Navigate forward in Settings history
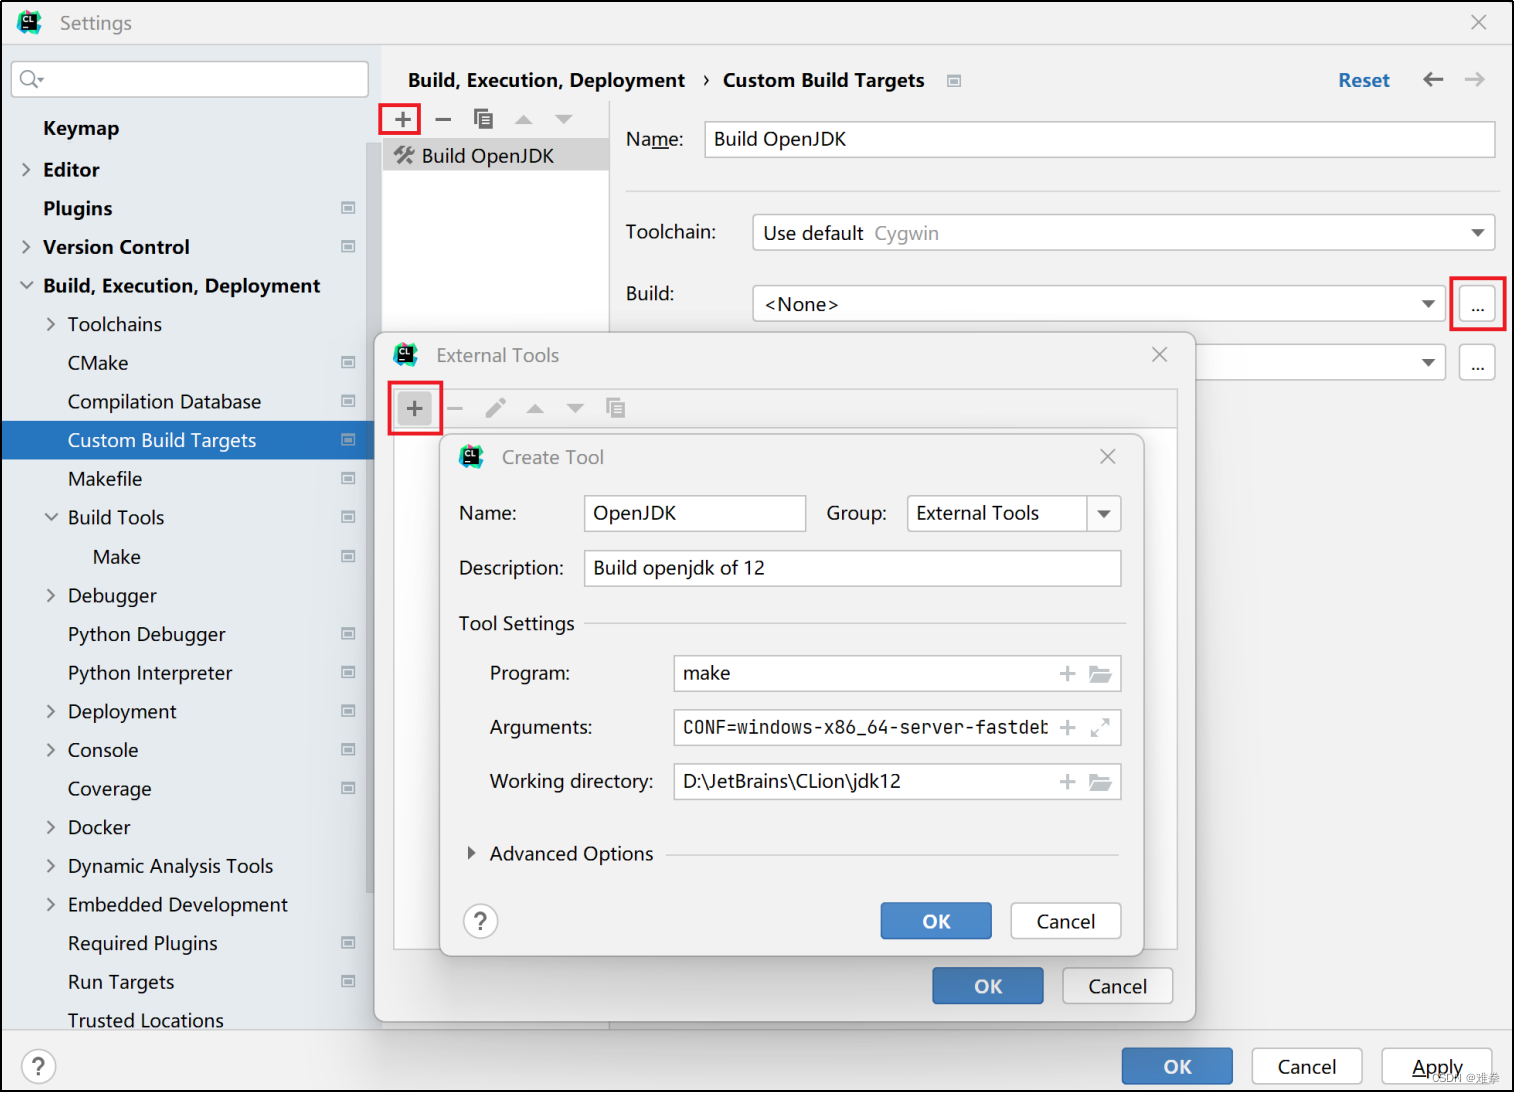The height and width of the screenshot is (1093, 1515). (x=1475, y=80)
